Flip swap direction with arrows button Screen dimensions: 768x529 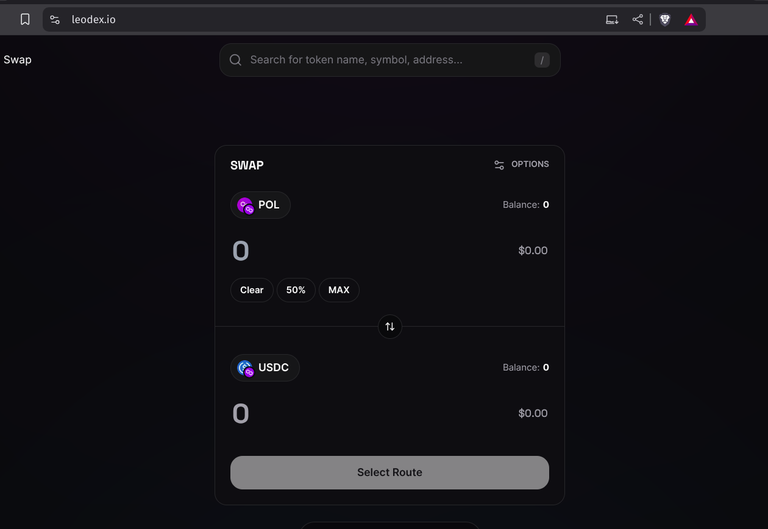coord(390,327)
